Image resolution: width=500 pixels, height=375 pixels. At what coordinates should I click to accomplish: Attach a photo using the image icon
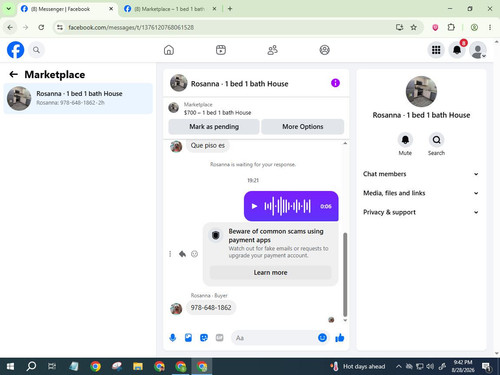[x=188, y=338]
